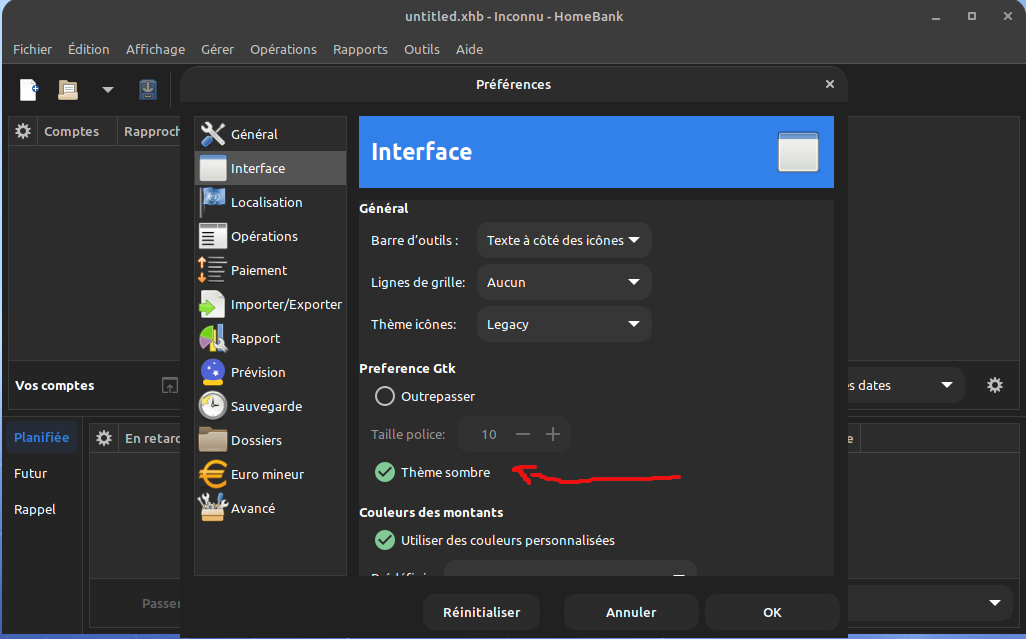Select the Euro mineur icon
Image resolution: width=1026 pixels, height=639 pixels.
(x=213, y=474)
